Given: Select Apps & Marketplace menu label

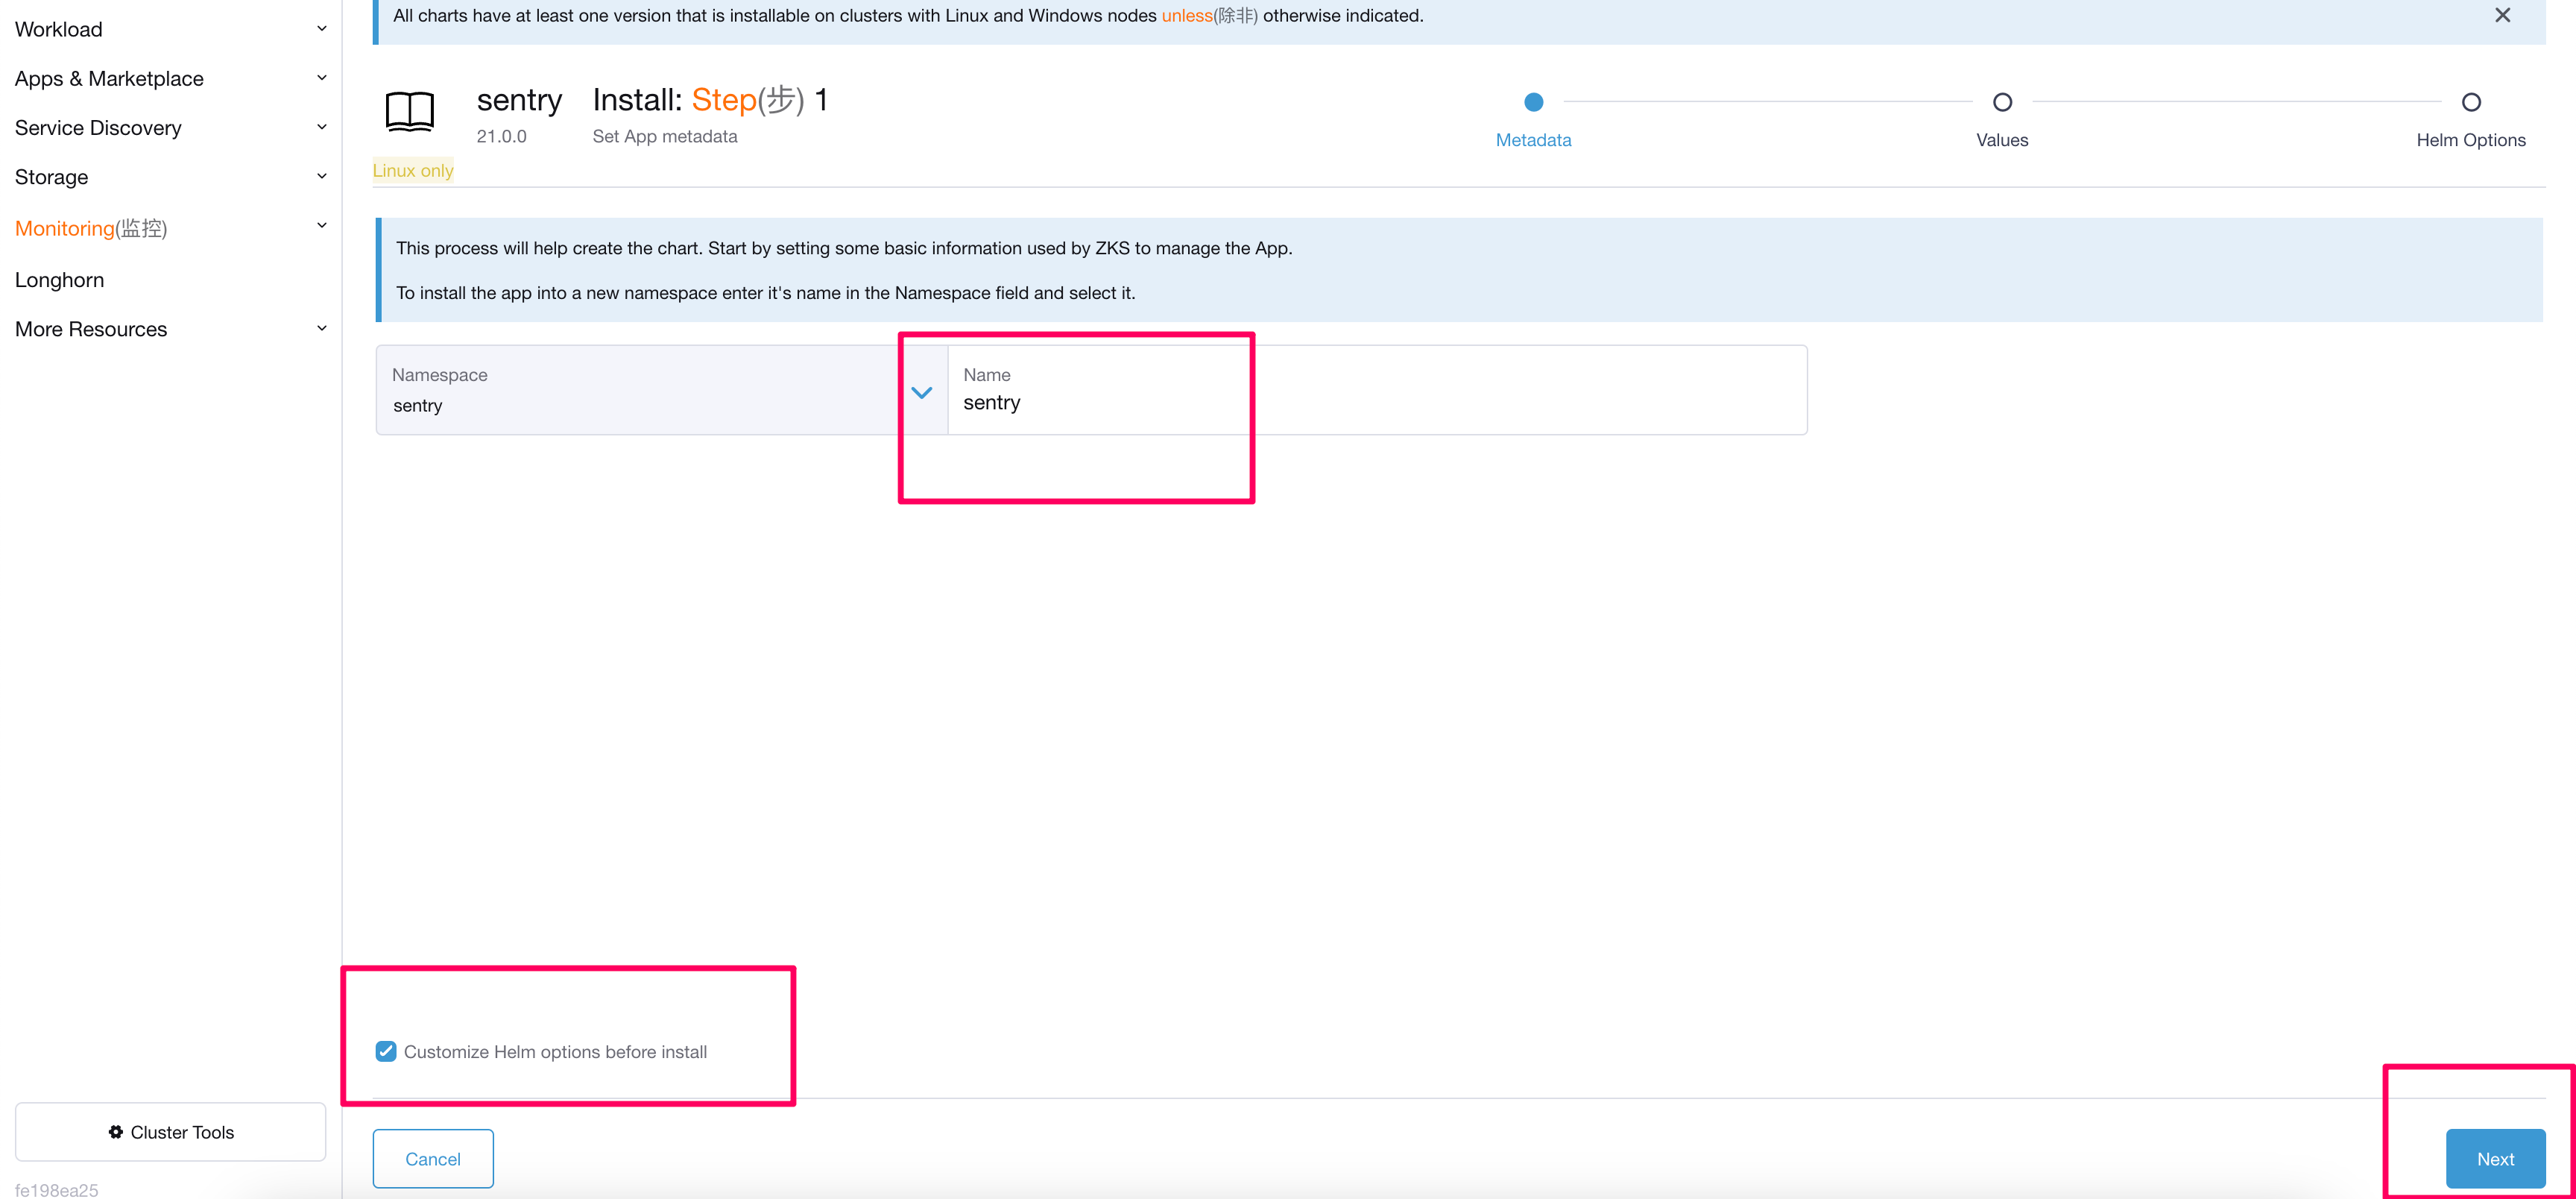Looking at the screenshot, I should (x=109, y=78).
